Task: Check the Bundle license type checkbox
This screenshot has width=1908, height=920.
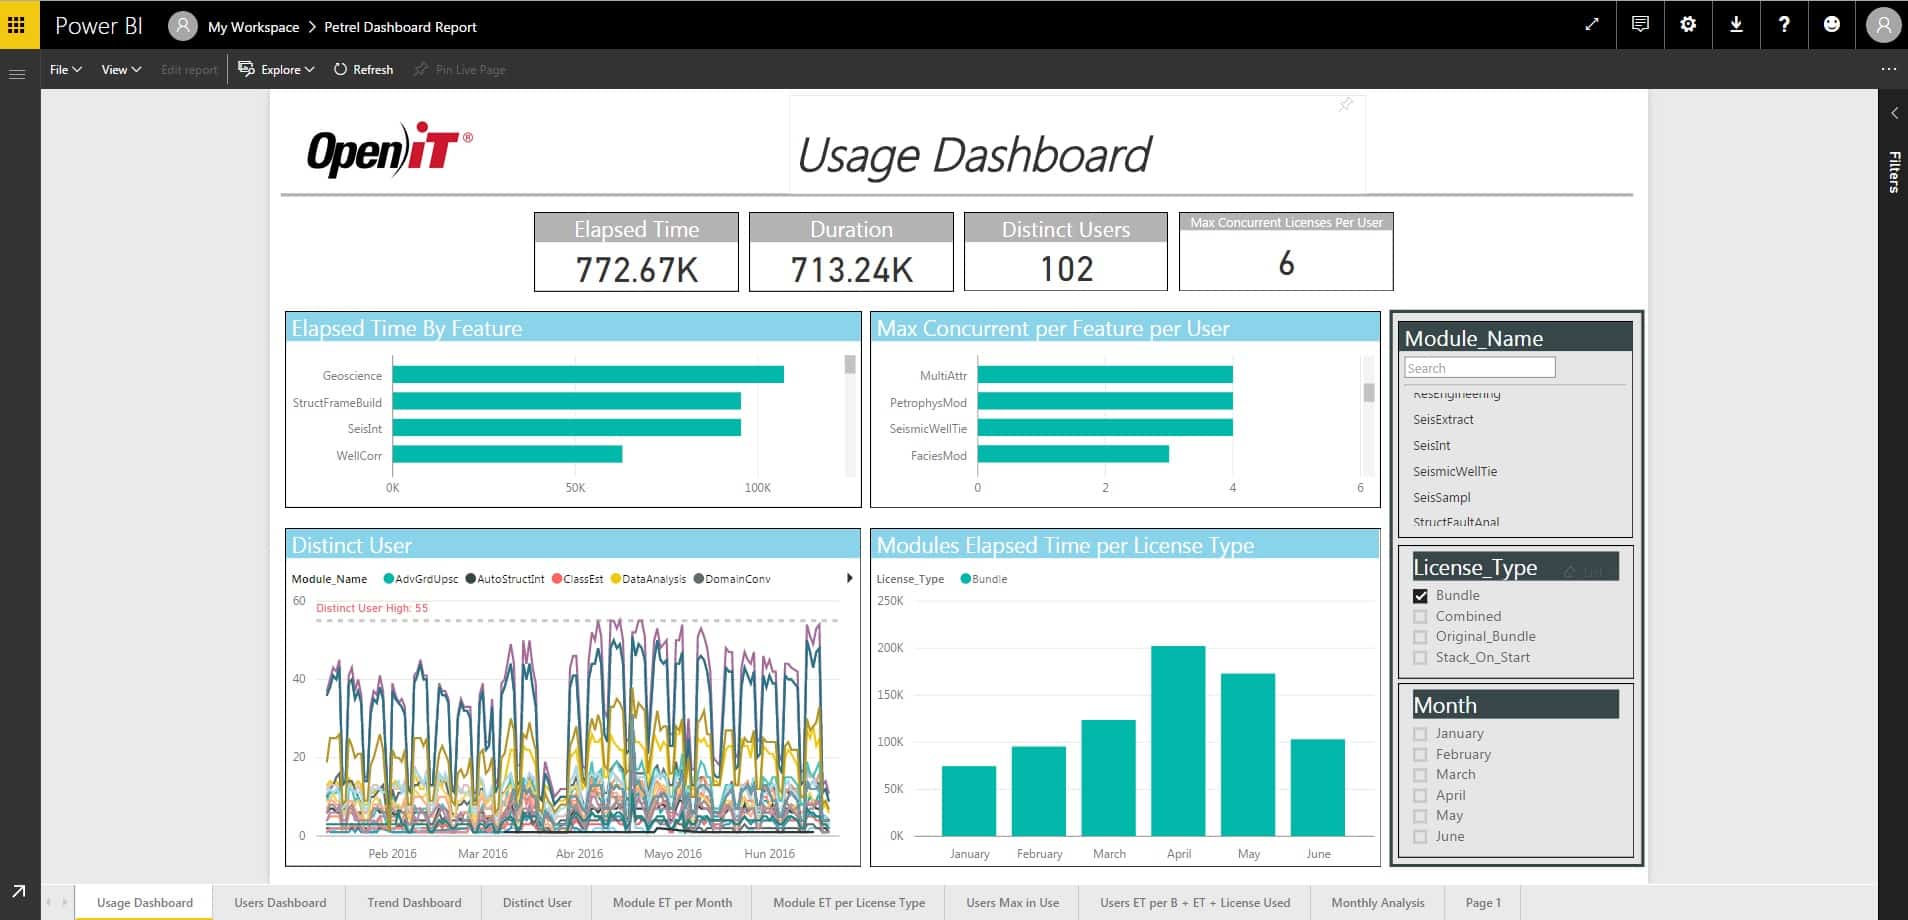Action: pyautogui.click(x=1420, y=596)
